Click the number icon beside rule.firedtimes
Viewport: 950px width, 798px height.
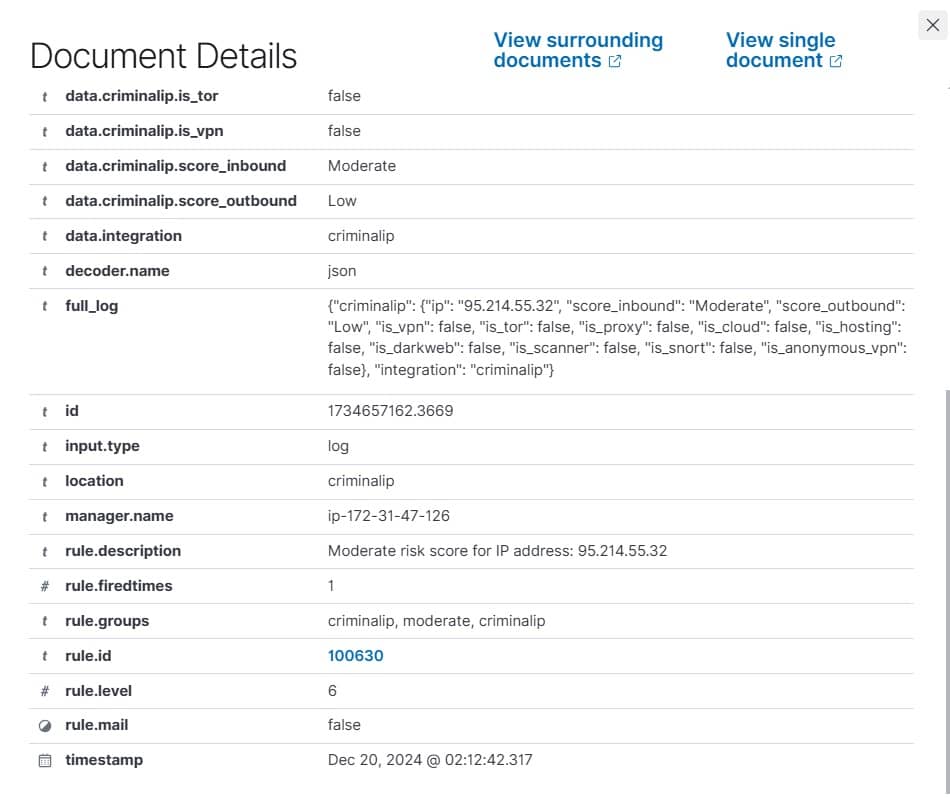click(44, 586)
